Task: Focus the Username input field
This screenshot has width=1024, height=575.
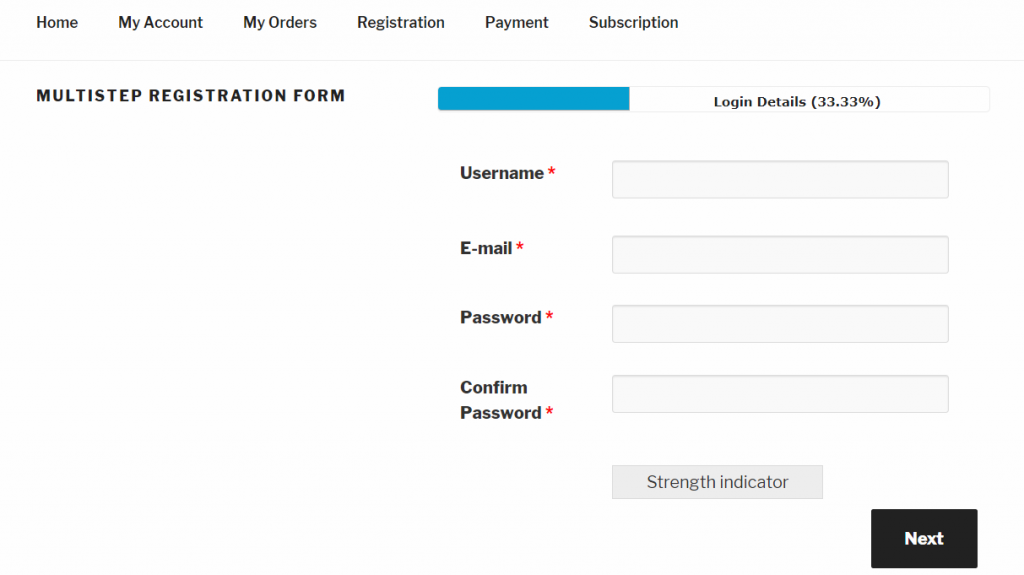Action: pyautogui.click(x=780, y=180)
